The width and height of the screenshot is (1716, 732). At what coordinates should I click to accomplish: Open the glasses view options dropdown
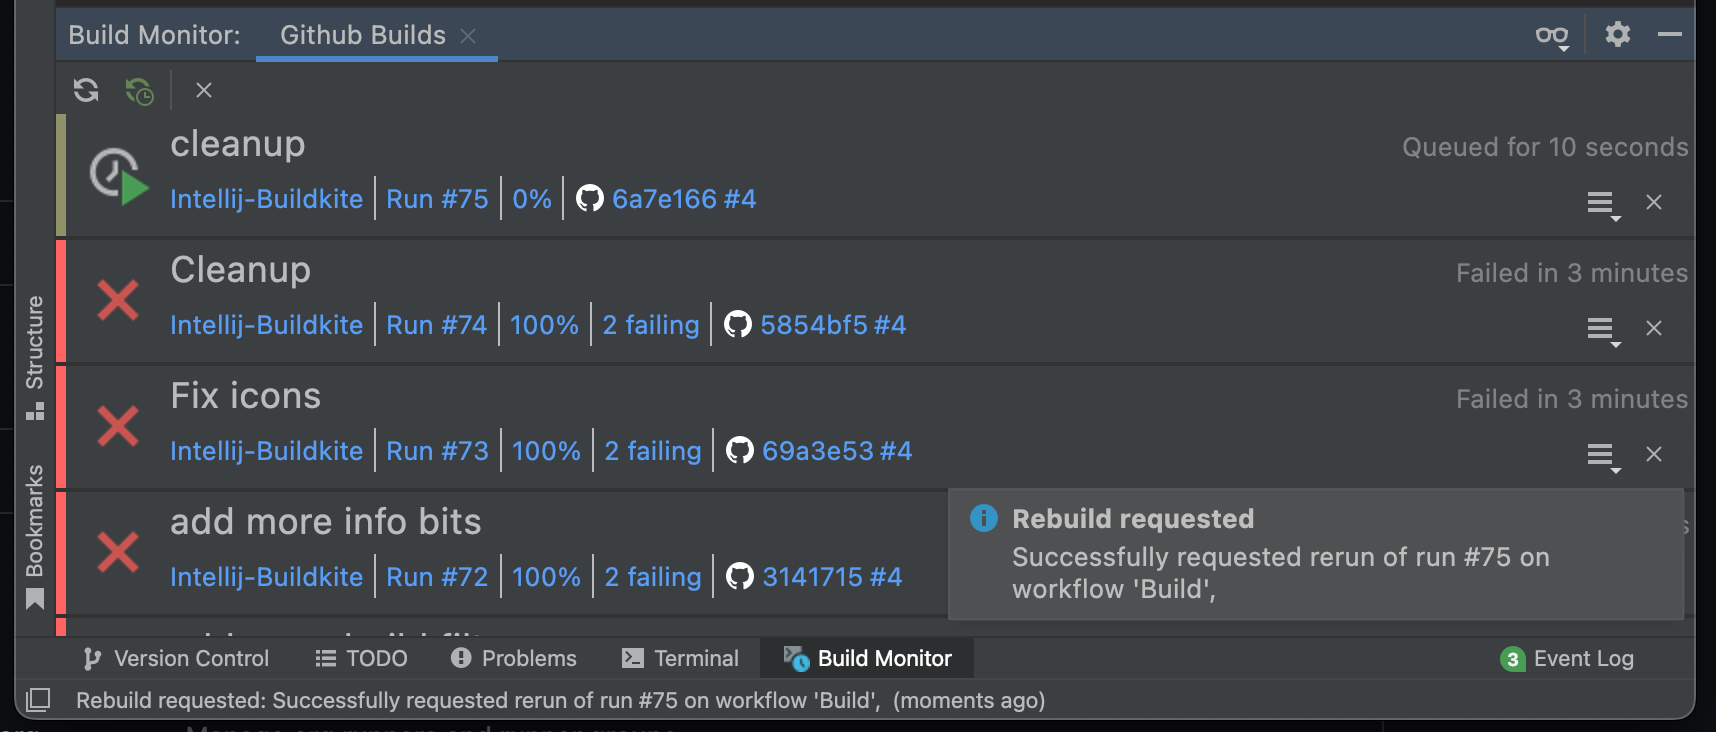(x=1552, y=36)
